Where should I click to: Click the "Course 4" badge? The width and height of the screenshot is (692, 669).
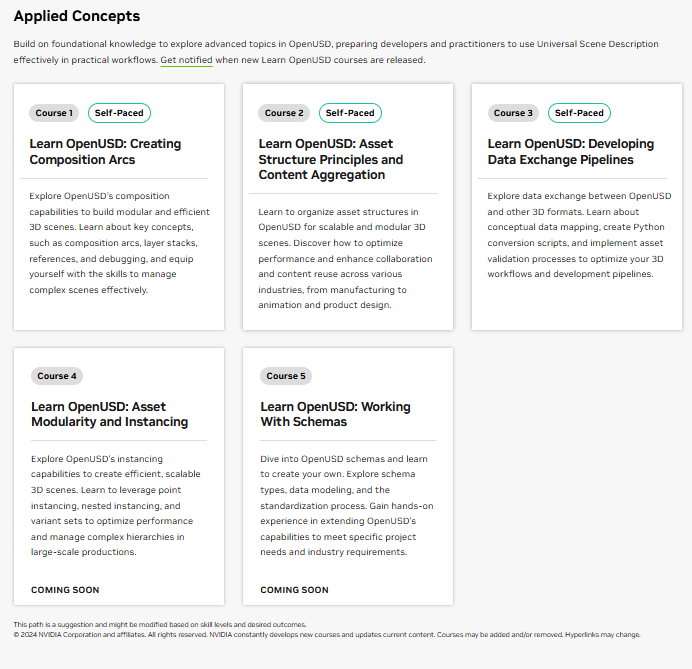tap(57, 376)
